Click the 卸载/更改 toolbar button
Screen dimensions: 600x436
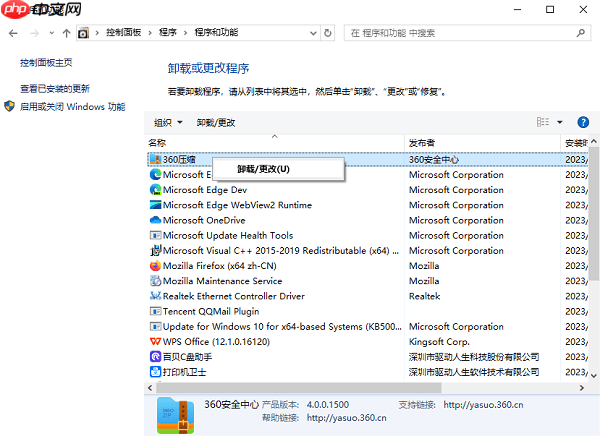click(216, 122)
